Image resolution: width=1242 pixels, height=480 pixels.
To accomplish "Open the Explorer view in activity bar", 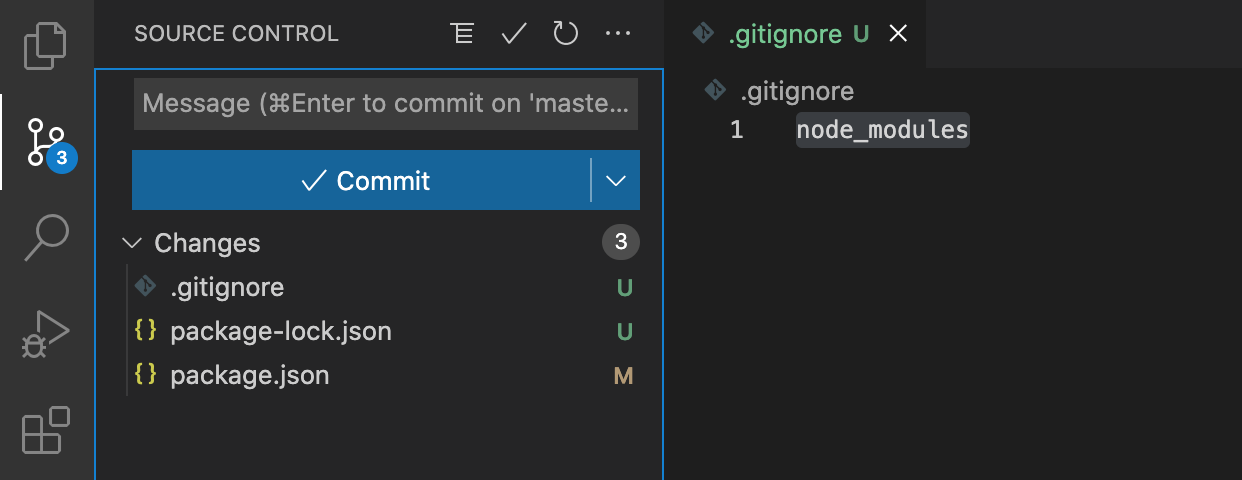I will coord(46,44).
